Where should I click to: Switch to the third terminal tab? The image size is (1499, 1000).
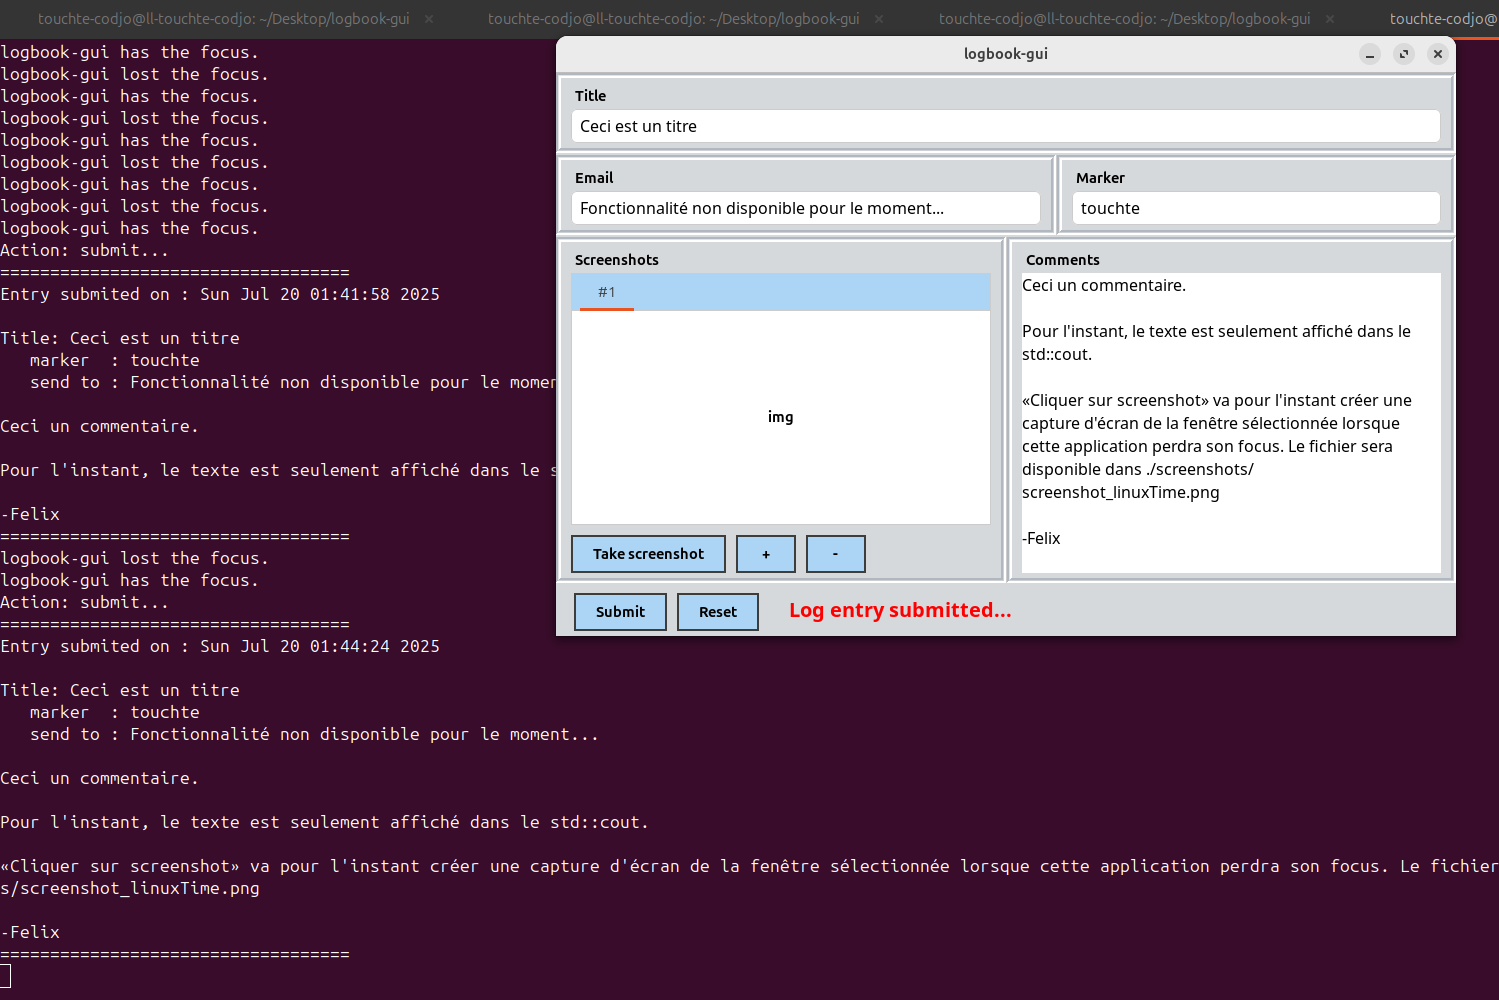pos(1124,19)
